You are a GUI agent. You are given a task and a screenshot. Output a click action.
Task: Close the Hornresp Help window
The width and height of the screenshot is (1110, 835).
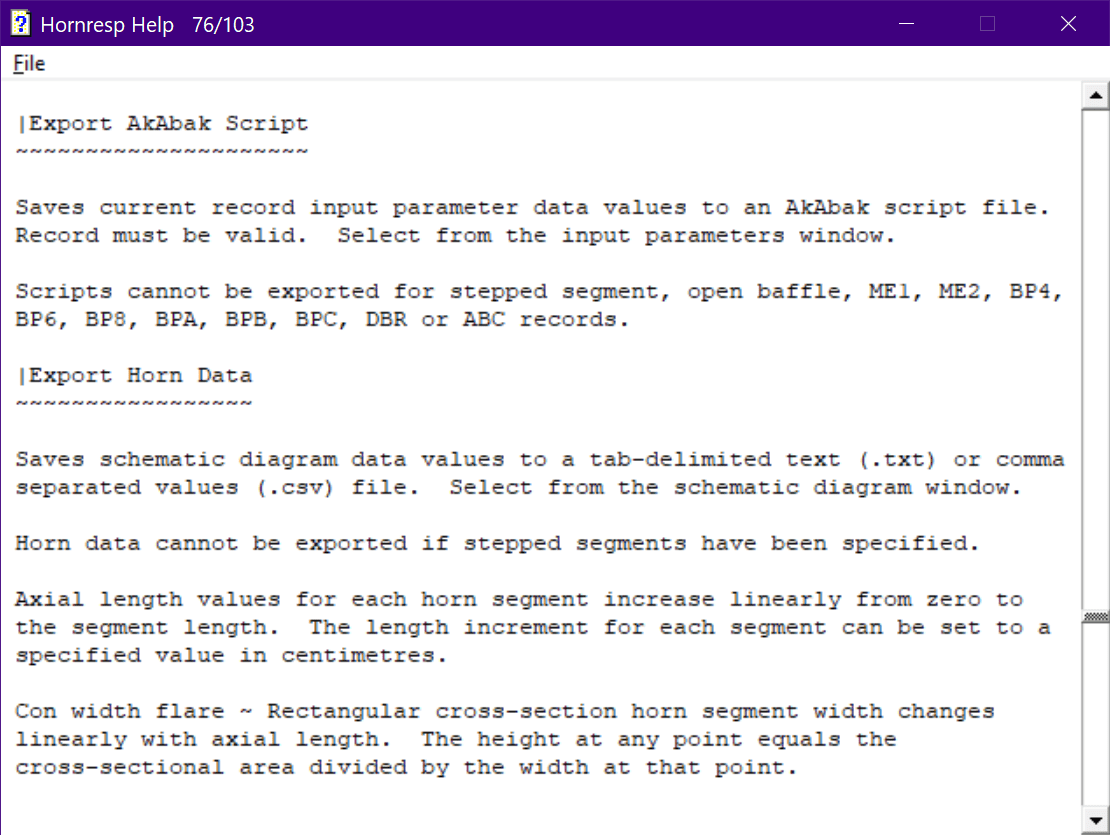coord(1068,24)
